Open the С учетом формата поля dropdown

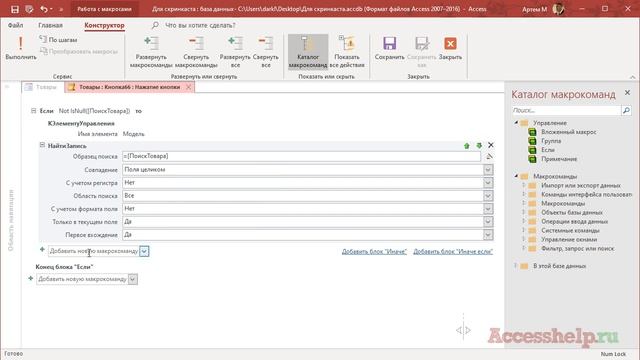(x=488, y=209)
